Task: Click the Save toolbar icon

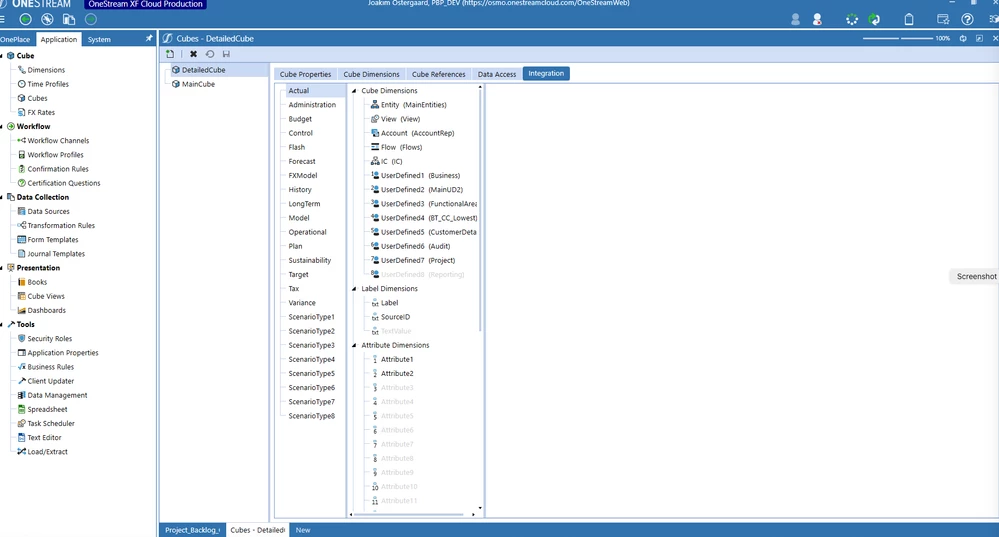Action: (x=226, y=54)
